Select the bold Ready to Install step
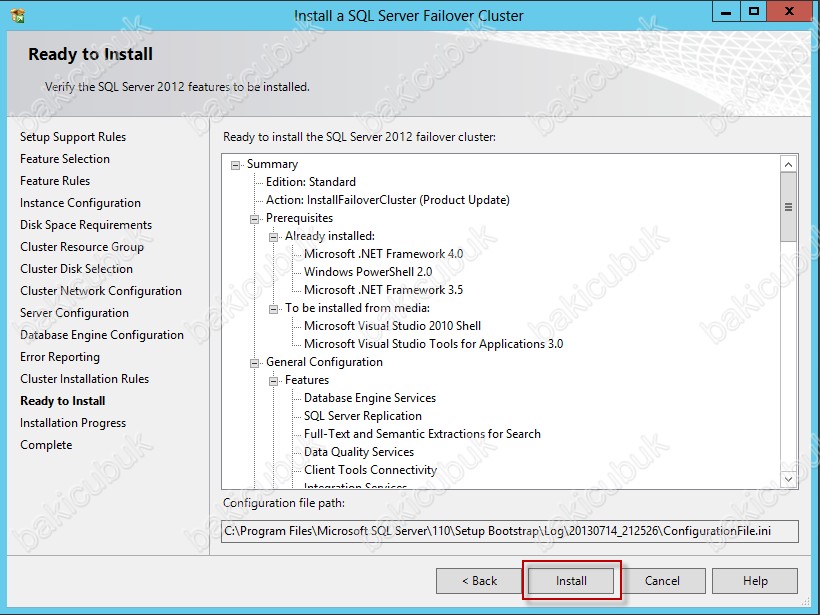The image size is (820, 615). click(63, 401)
